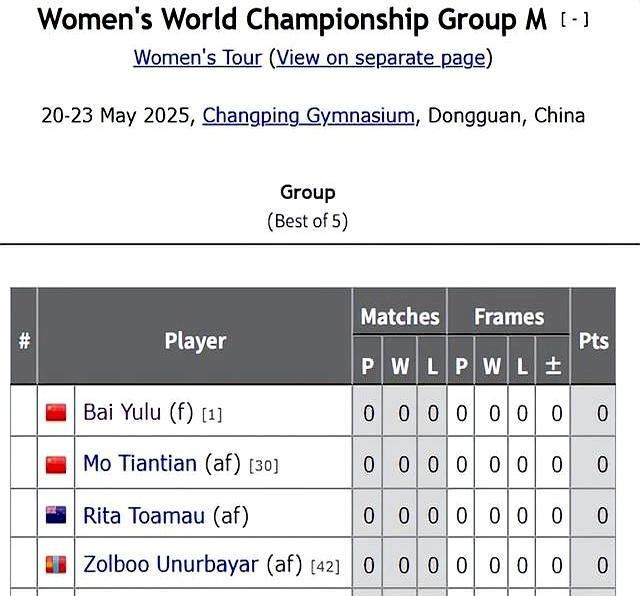Open View on separate page link
Viewport: 640px width, 596px height.
point(381,58)
